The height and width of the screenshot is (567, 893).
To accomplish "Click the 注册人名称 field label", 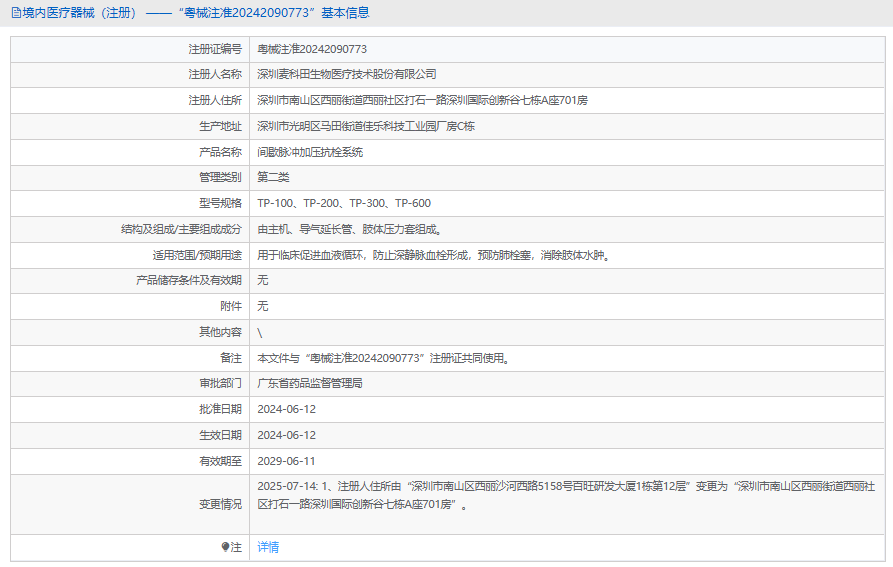I will pos(215,75).
